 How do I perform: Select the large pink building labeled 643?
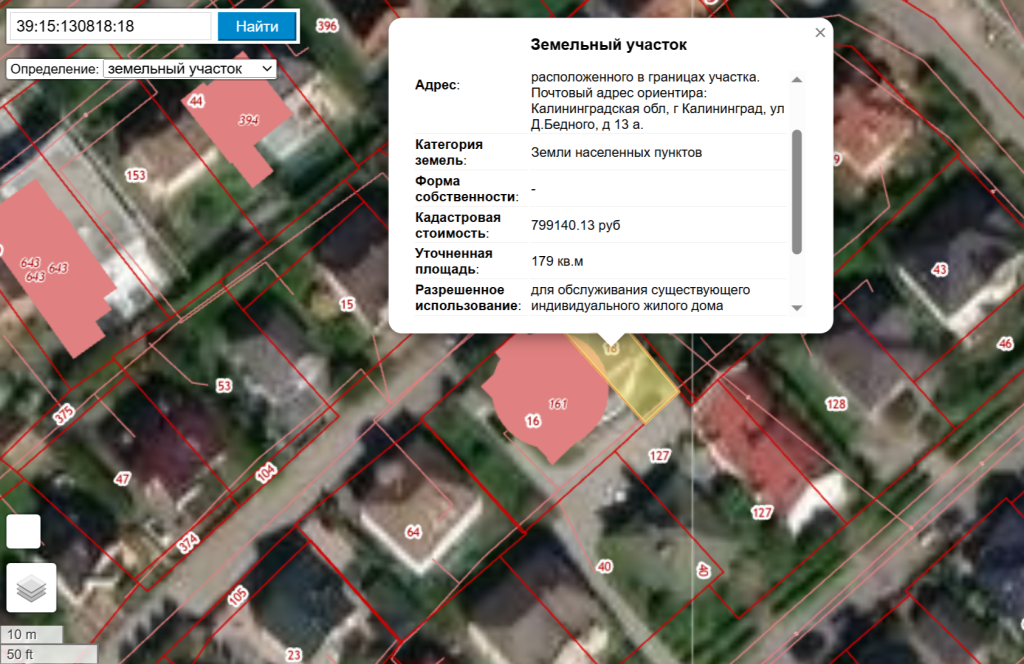point(55,265)
